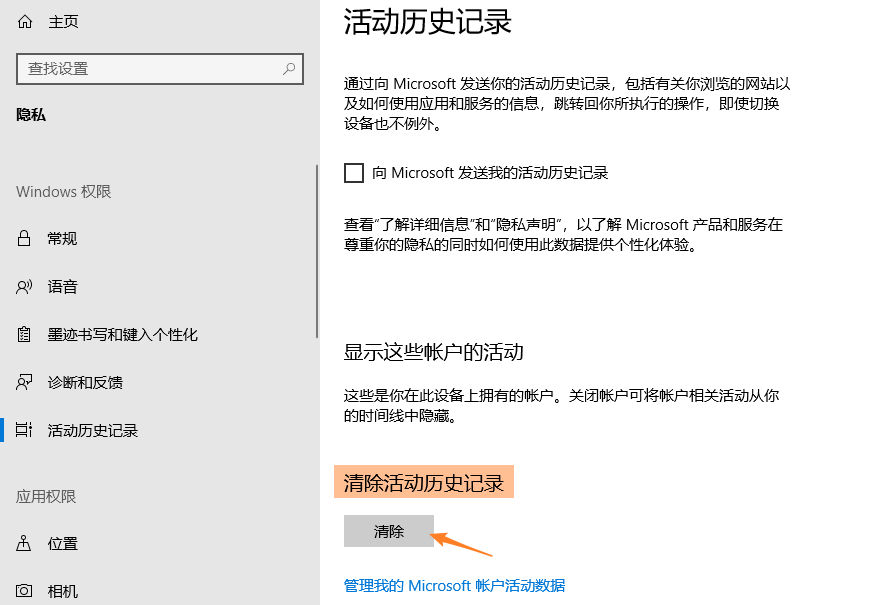
Task: Click the 活动历史记录 page title
Action: [428, 22]
